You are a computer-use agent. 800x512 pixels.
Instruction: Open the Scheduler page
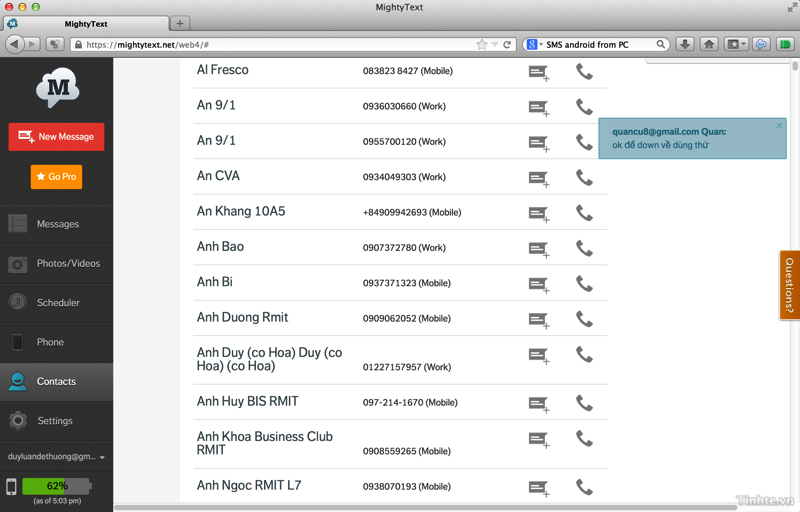click(x=57, y=302)
